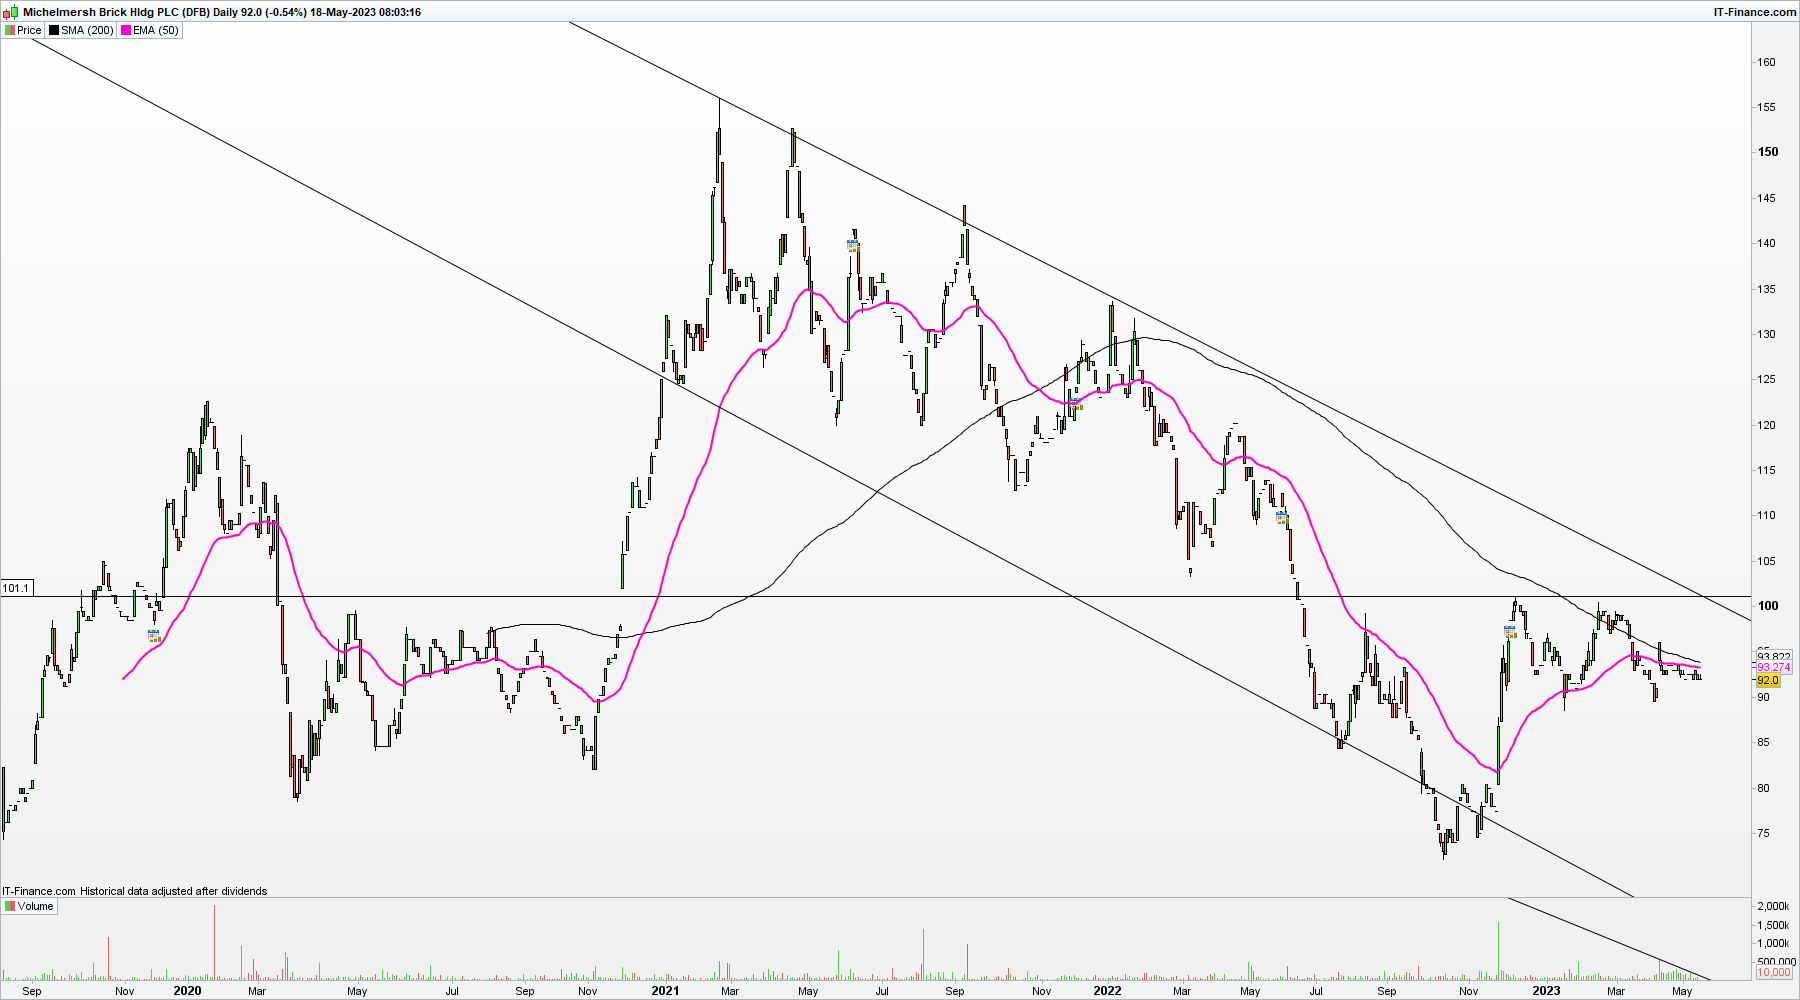Screen dimensions: 1800x1000
Task: Click the yellow 92.0 current price tag
Action: coord(1767,680)
